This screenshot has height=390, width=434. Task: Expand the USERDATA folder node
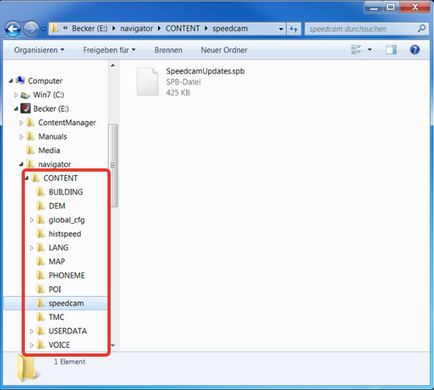coord(32,331)
